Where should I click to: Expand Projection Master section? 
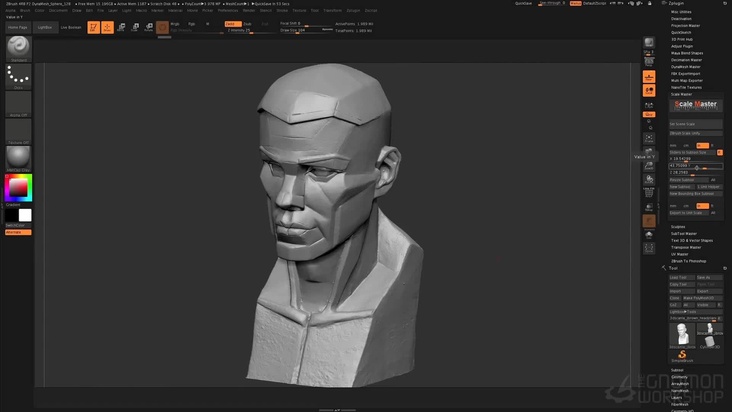(685, 26)
